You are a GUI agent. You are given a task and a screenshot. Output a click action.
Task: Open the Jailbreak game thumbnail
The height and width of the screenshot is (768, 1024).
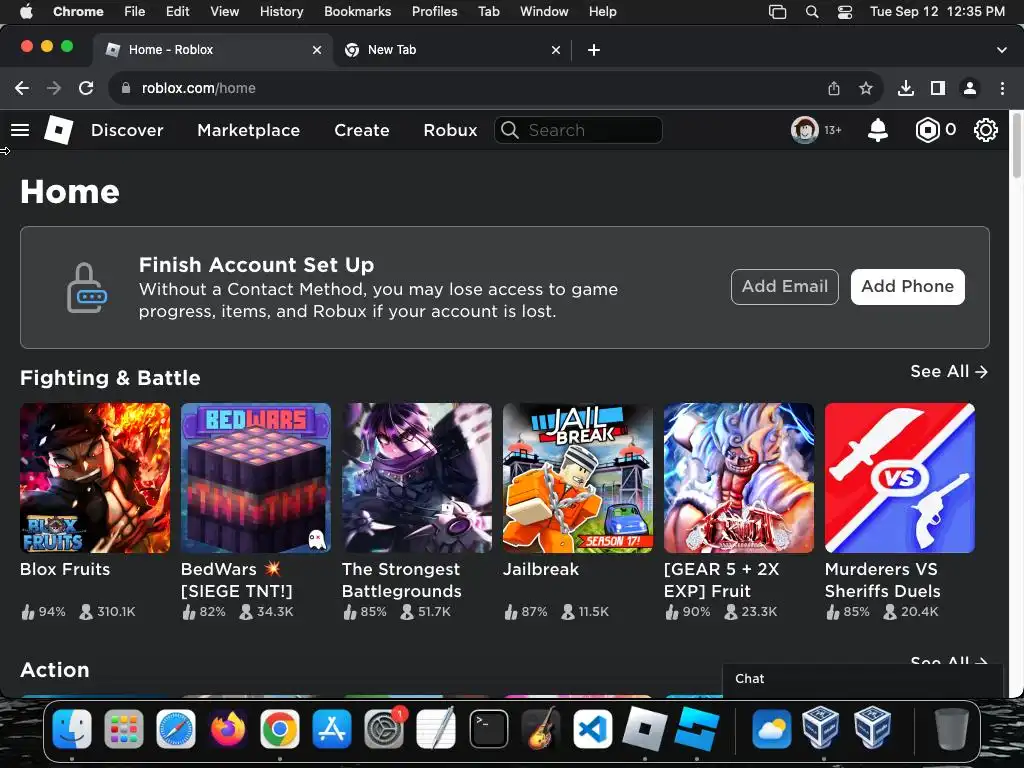[x=578, y=478]
